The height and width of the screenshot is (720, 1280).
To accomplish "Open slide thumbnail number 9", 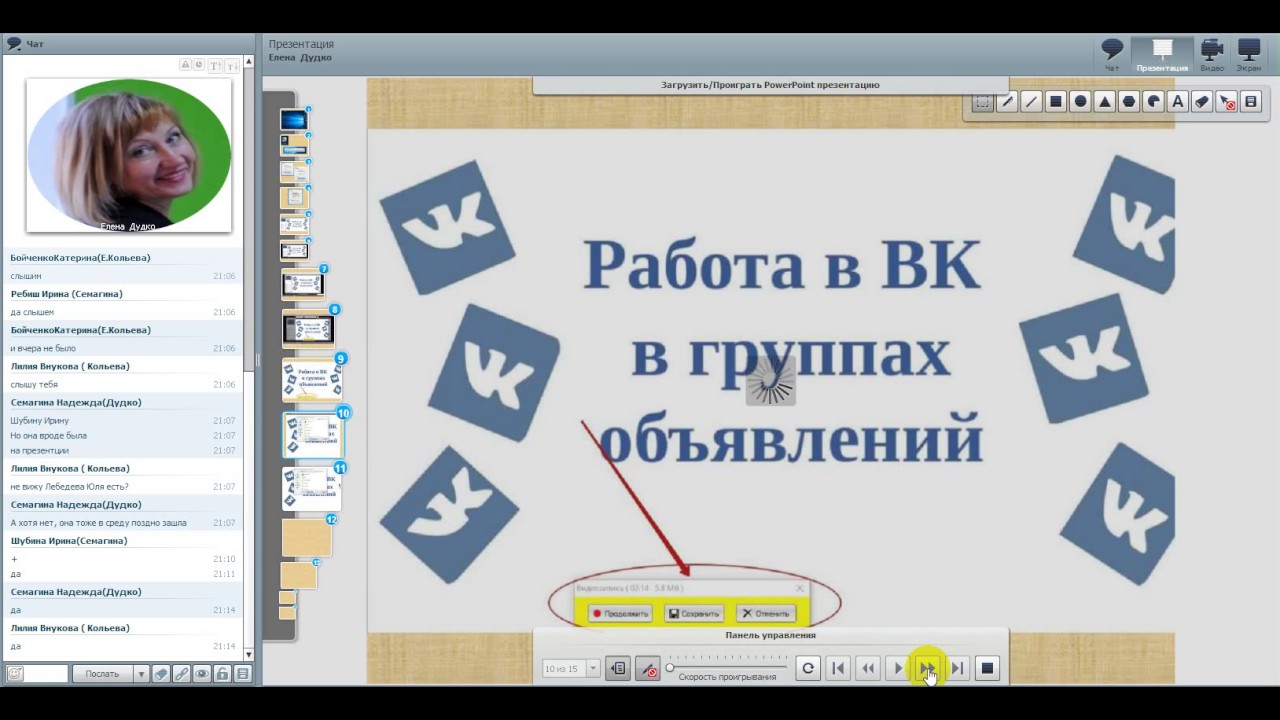I will (x=313, y=381).
